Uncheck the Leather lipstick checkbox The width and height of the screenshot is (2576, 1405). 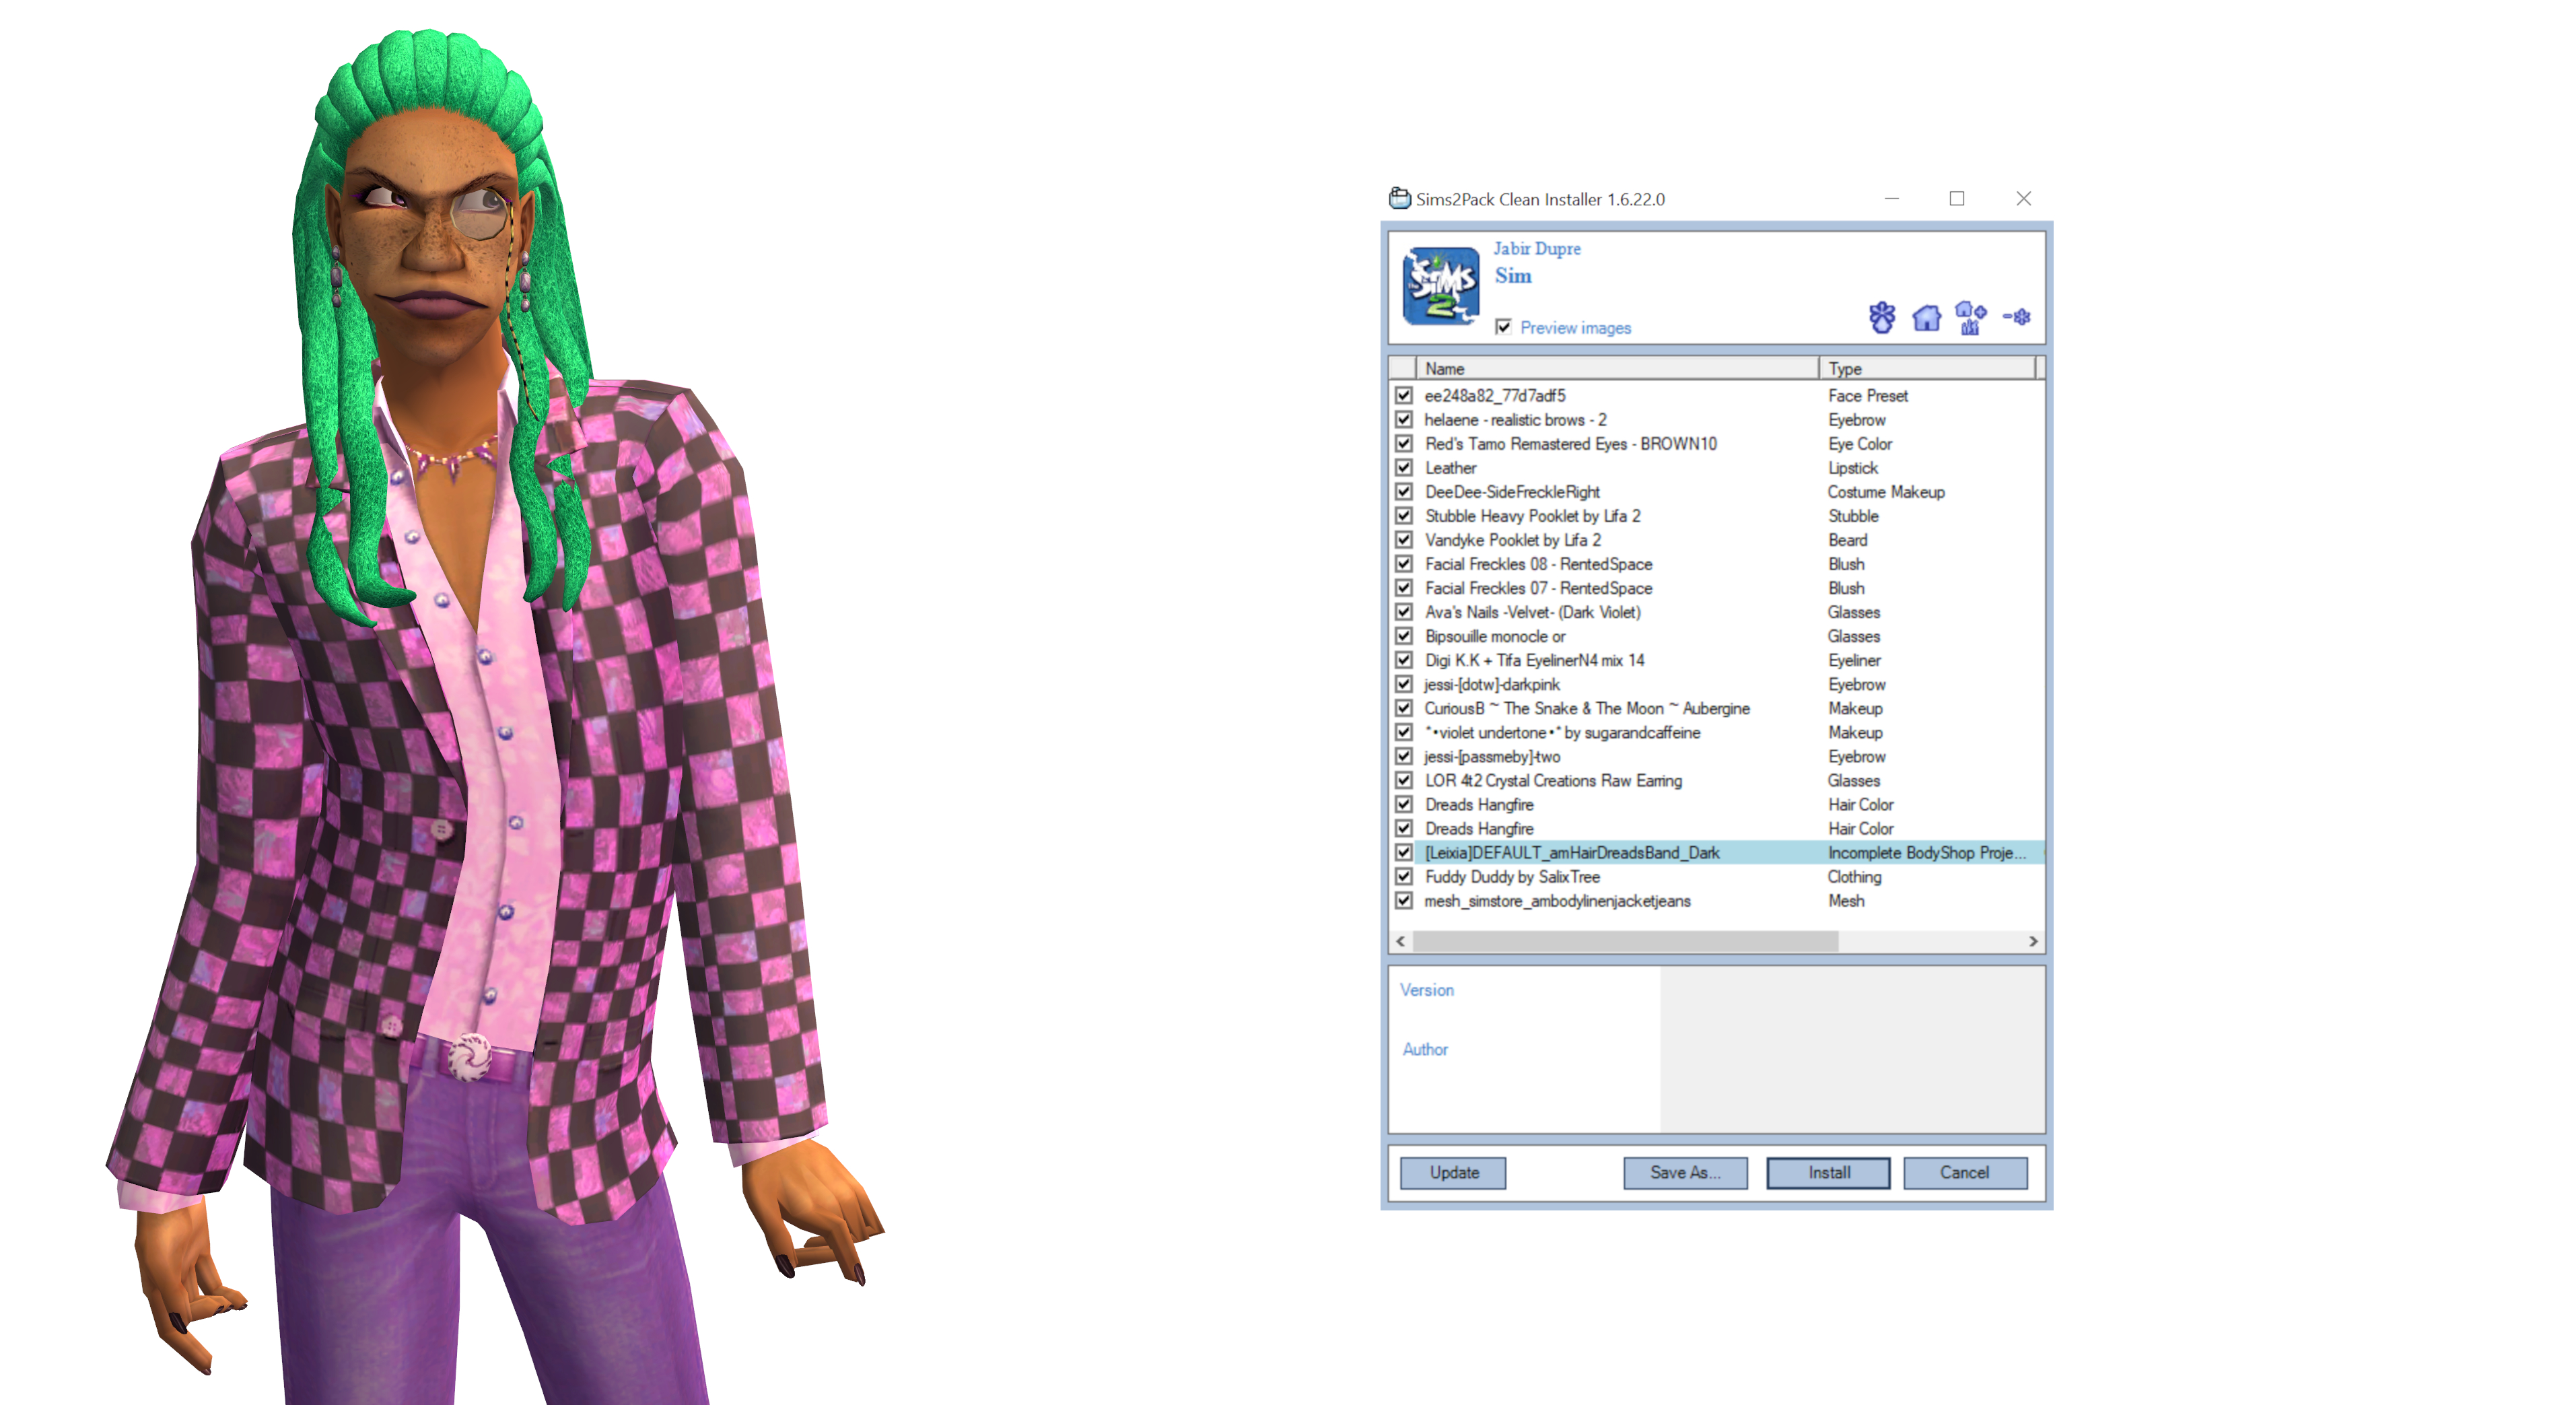coord(1404,467)
